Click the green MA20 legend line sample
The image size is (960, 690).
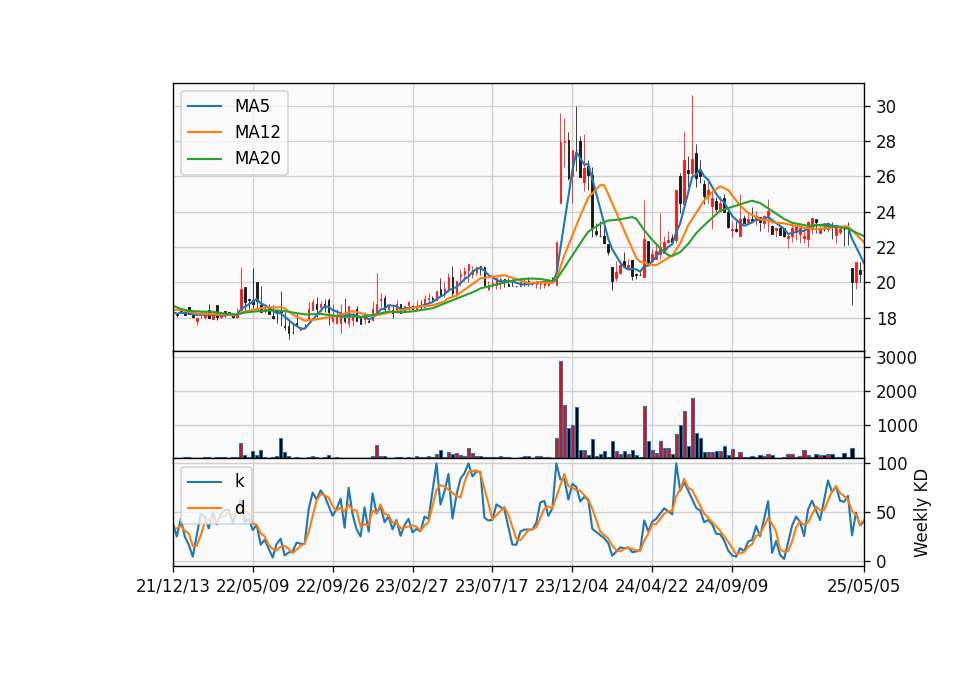pyautogui.click(x=204, y=158)
